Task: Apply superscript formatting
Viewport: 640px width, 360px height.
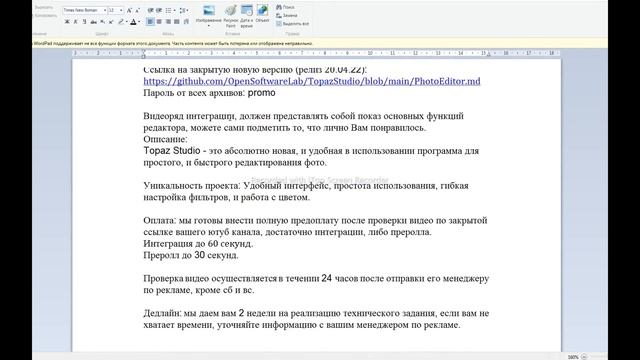Action: pos(111,22)
